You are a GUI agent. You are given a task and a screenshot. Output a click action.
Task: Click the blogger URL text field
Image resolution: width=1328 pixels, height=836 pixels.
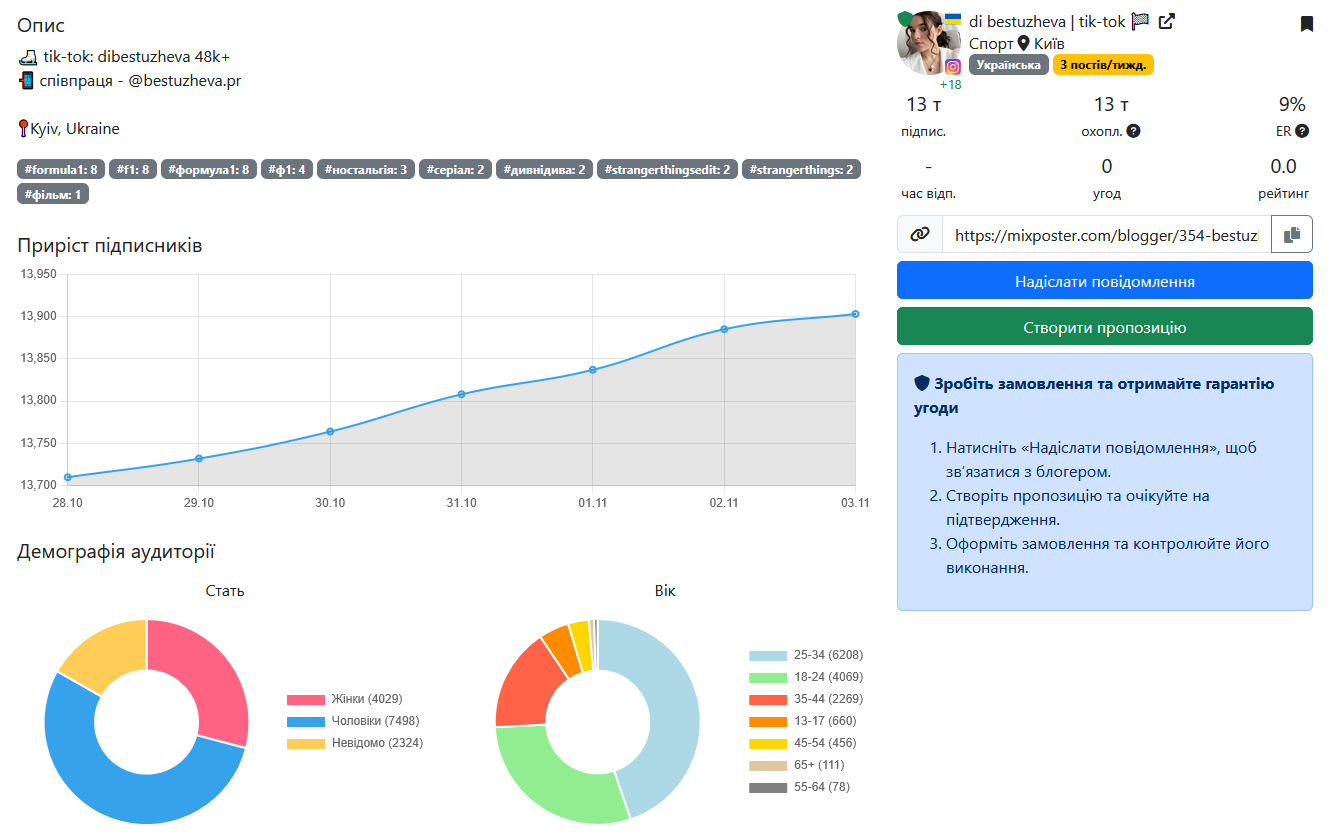tap(1105, 234)
